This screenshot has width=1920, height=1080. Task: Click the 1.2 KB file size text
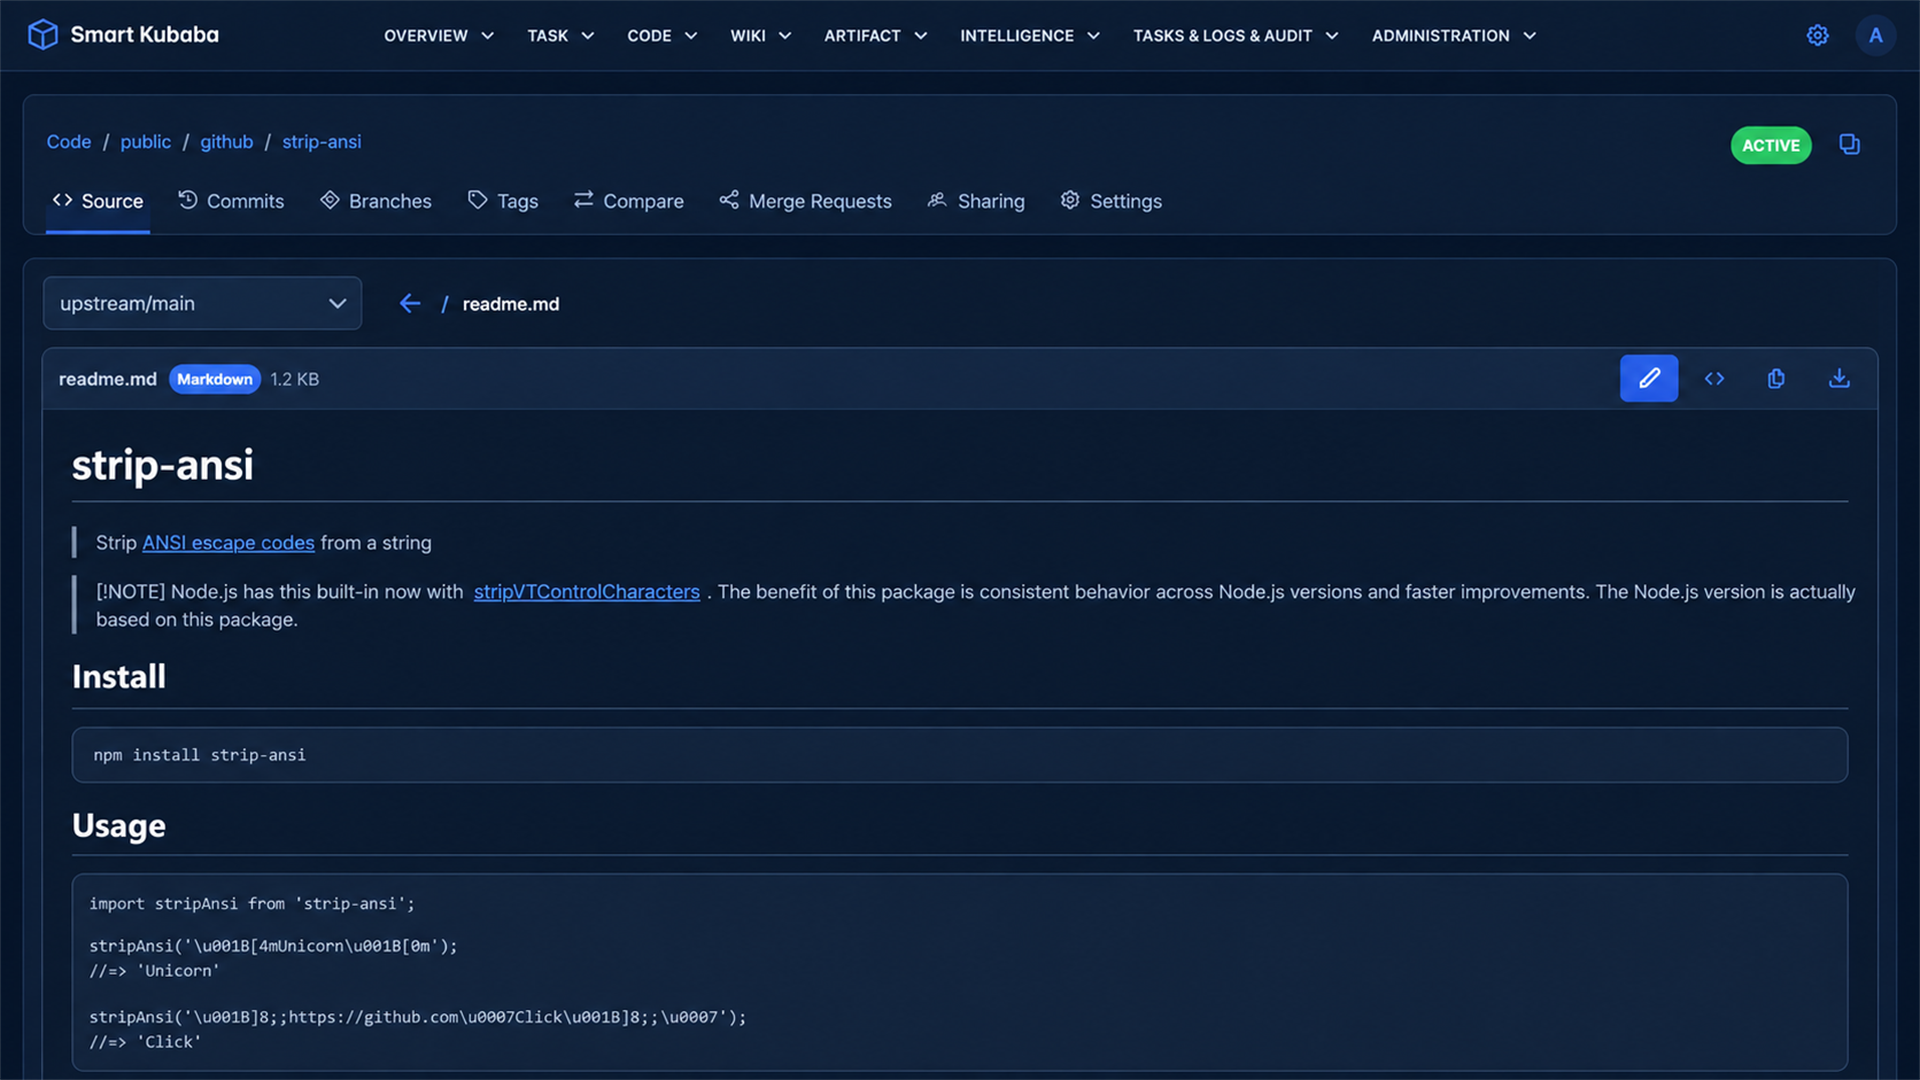click(295, 379)
